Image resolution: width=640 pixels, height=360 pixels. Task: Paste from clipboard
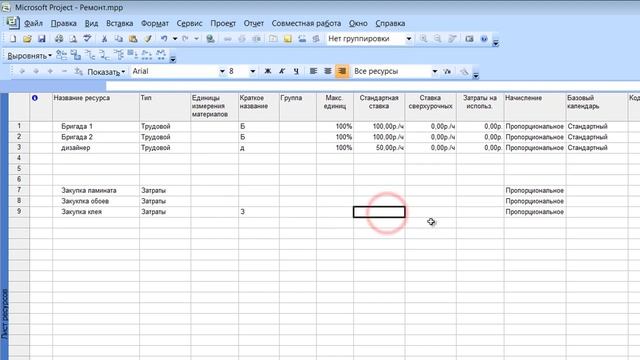pos(133,39)
